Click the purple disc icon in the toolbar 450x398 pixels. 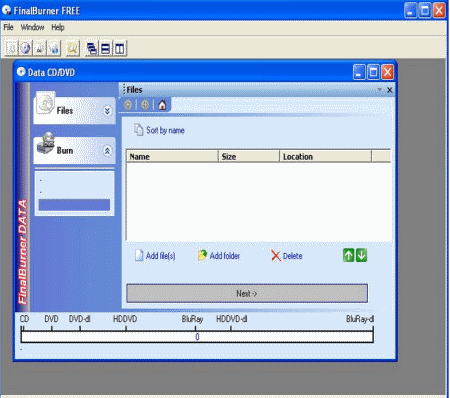(x=25, y=48)
